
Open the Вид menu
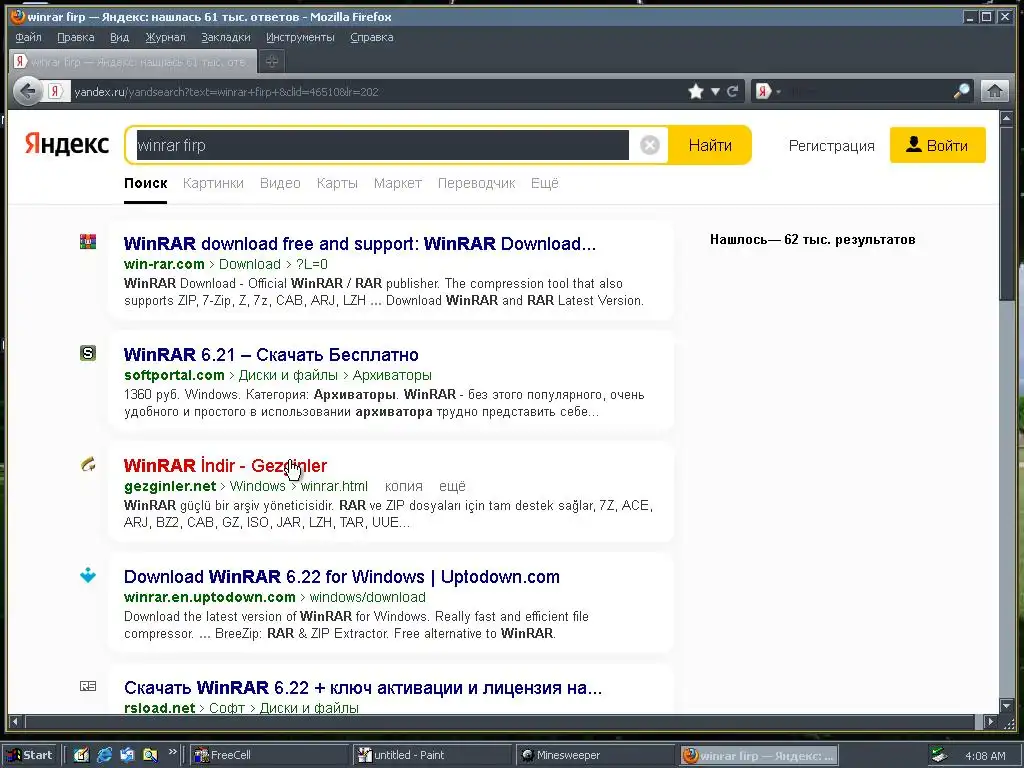[x=120, y=37]
